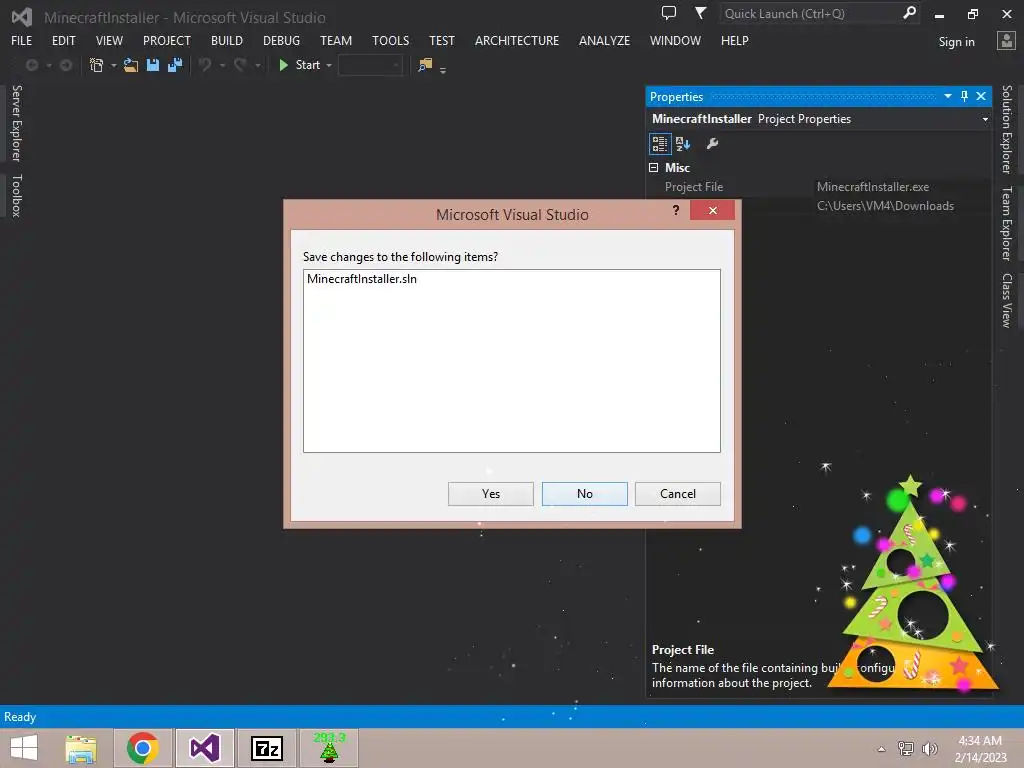Click the New Project toolbar icon
1024x768 pixels.
[x=97, y=65]
